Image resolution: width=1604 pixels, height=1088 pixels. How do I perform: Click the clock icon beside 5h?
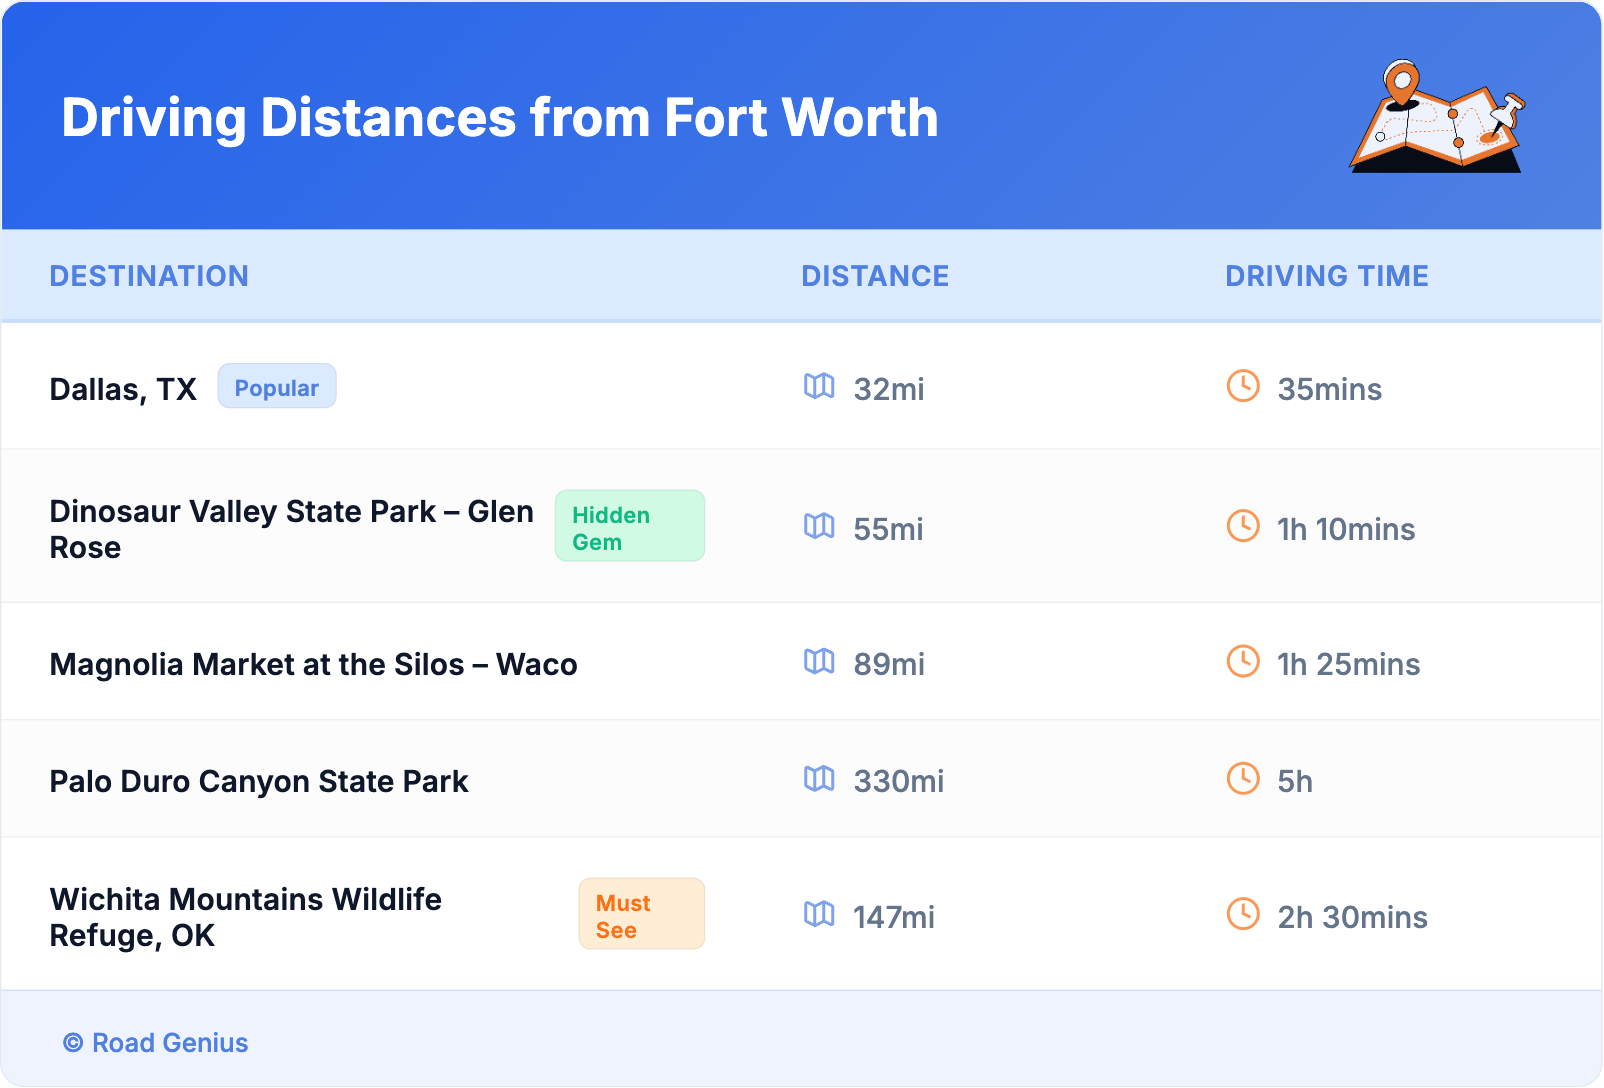click(x=1242, y=778)
